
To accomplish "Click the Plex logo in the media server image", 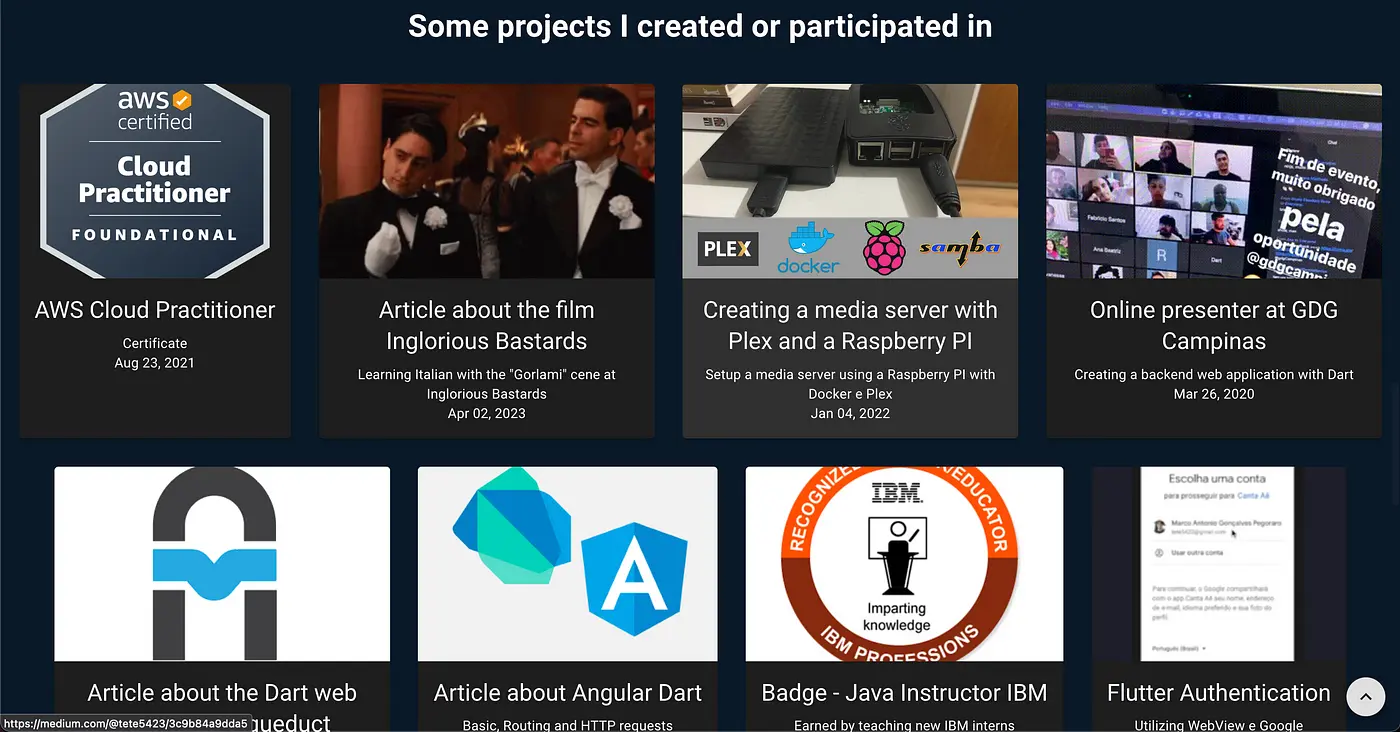I will click(x=728, y=249).
